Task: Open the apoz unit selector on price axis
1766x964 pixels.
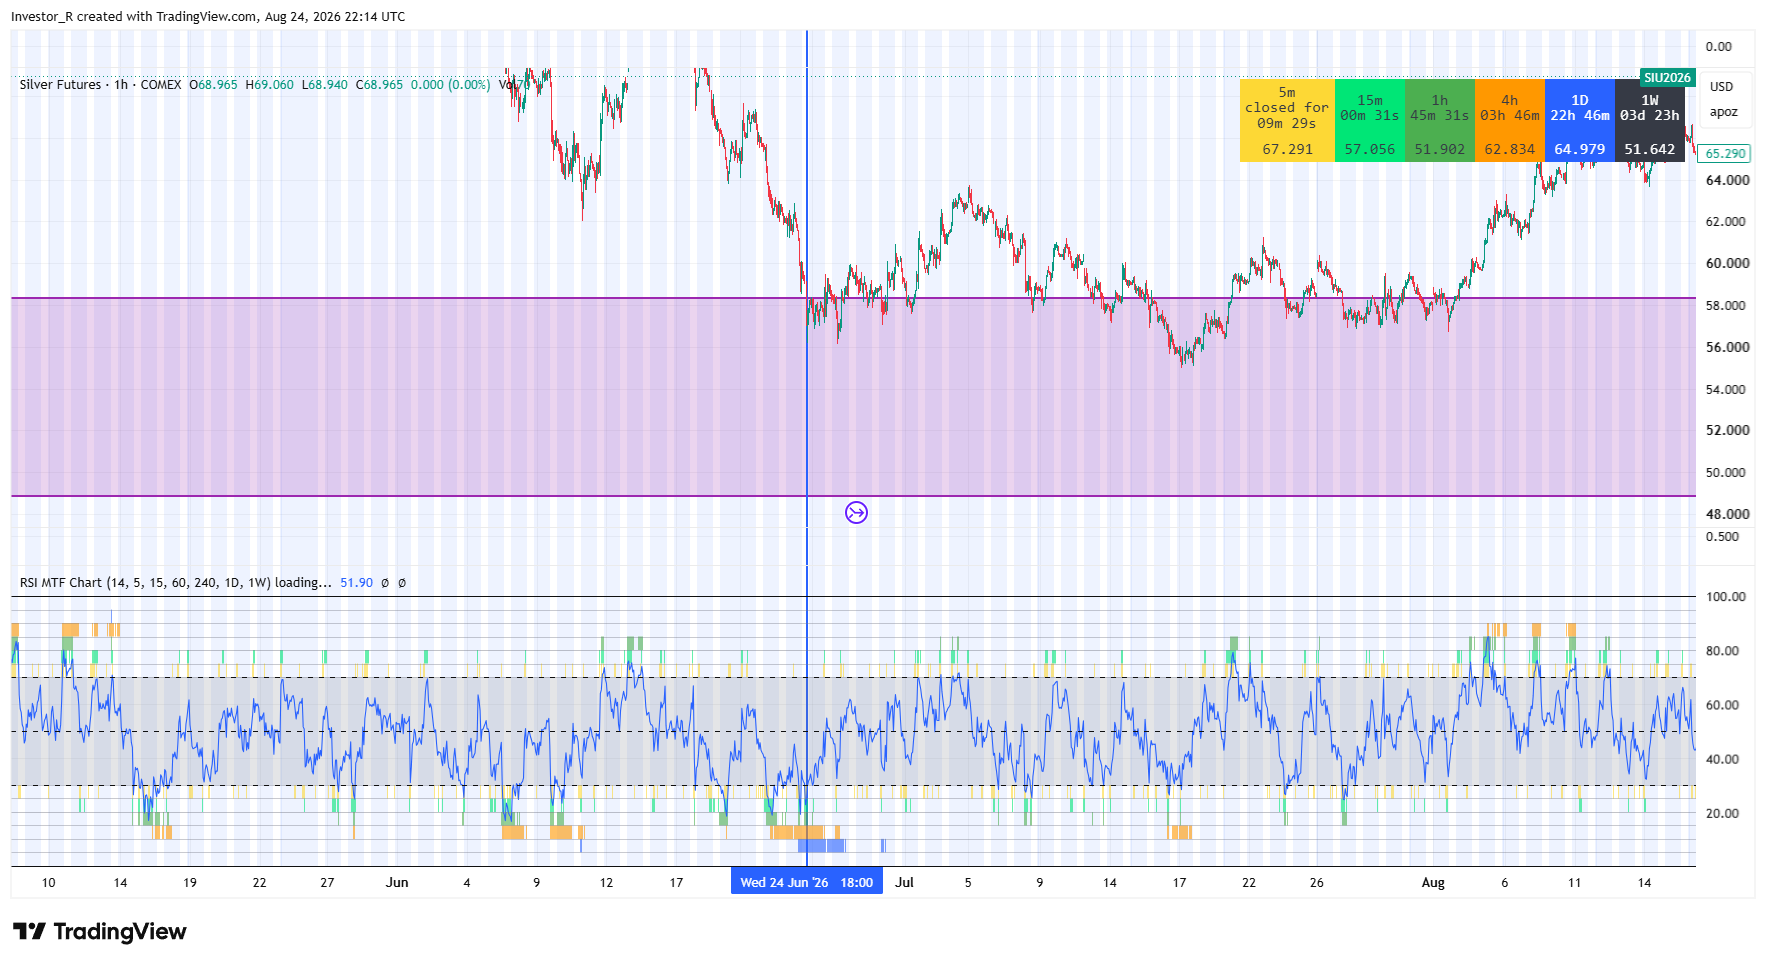Action: pyautogui.click(x=1723, y=112)
